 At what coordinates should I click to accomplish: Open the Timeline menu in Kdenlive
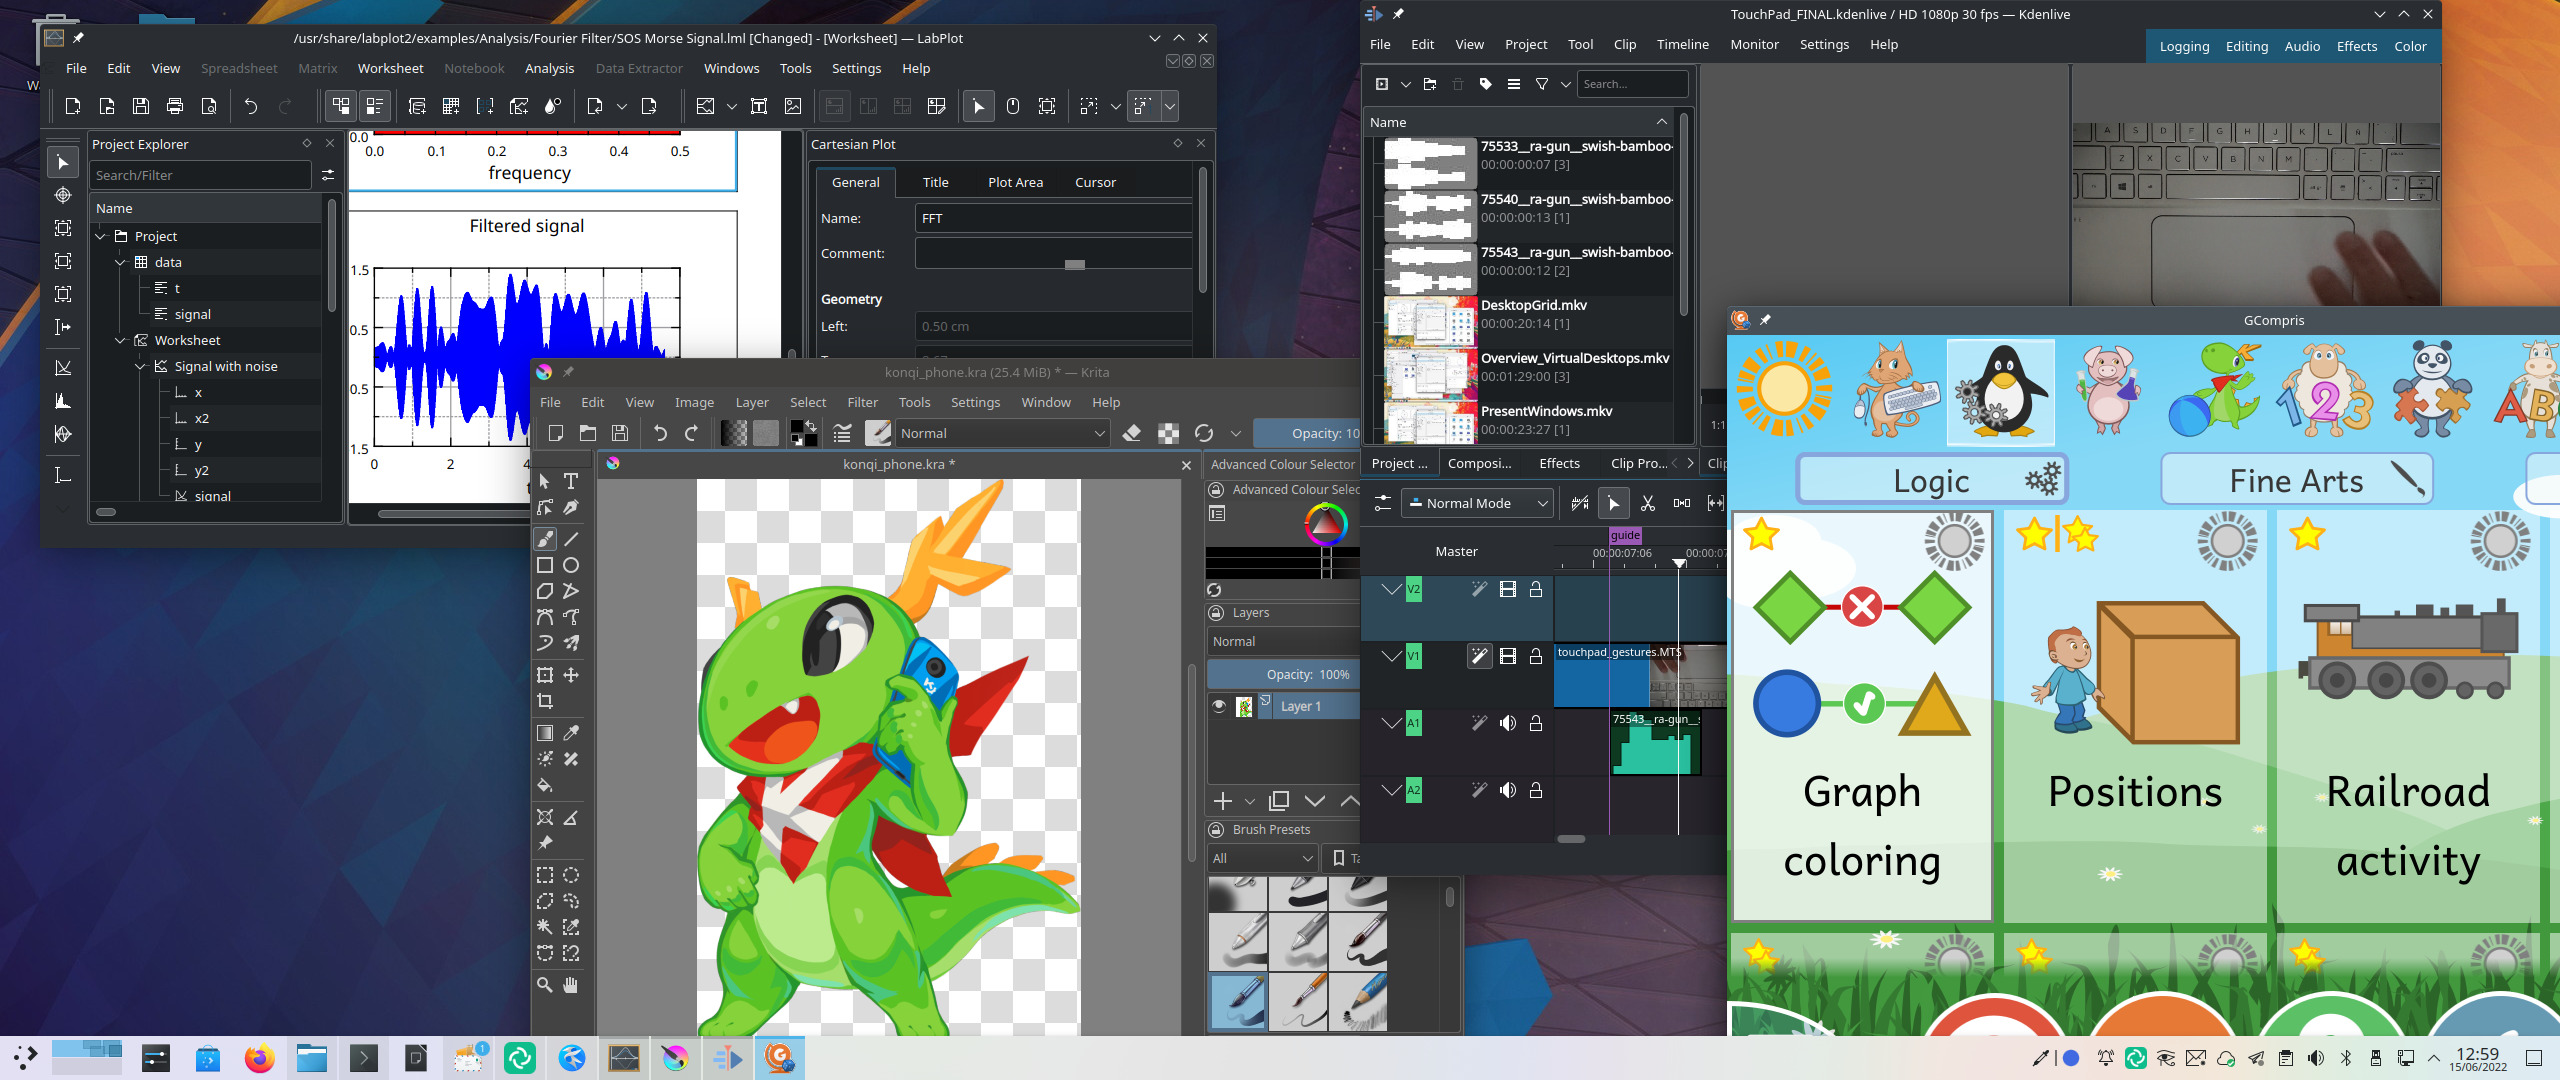(1682, 44)
